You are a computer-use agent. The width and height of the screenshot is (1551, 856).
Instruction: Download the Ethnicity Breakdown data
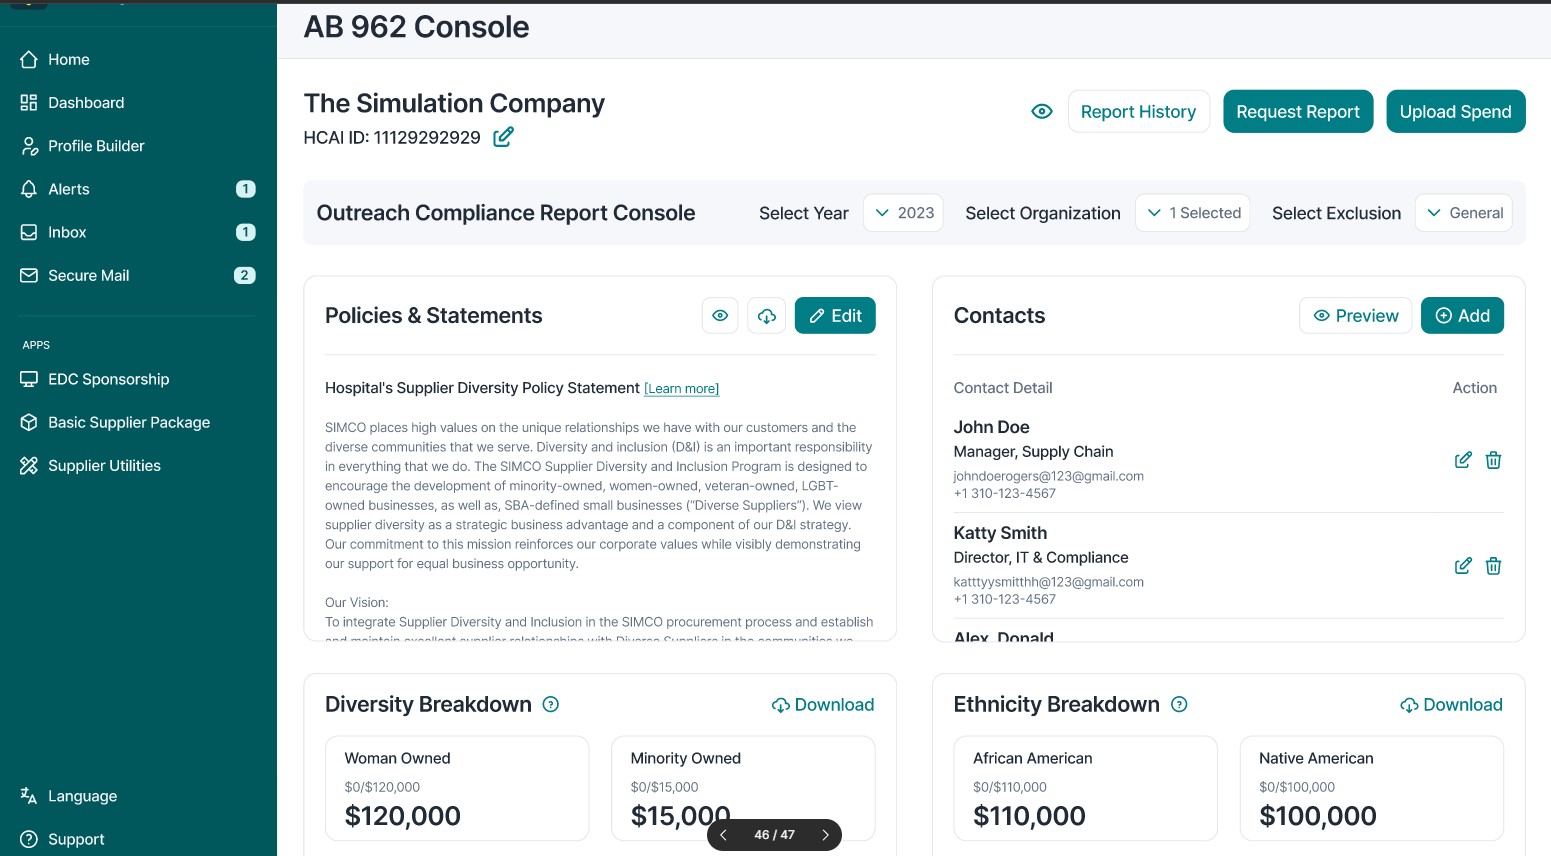click(1451, 705)
